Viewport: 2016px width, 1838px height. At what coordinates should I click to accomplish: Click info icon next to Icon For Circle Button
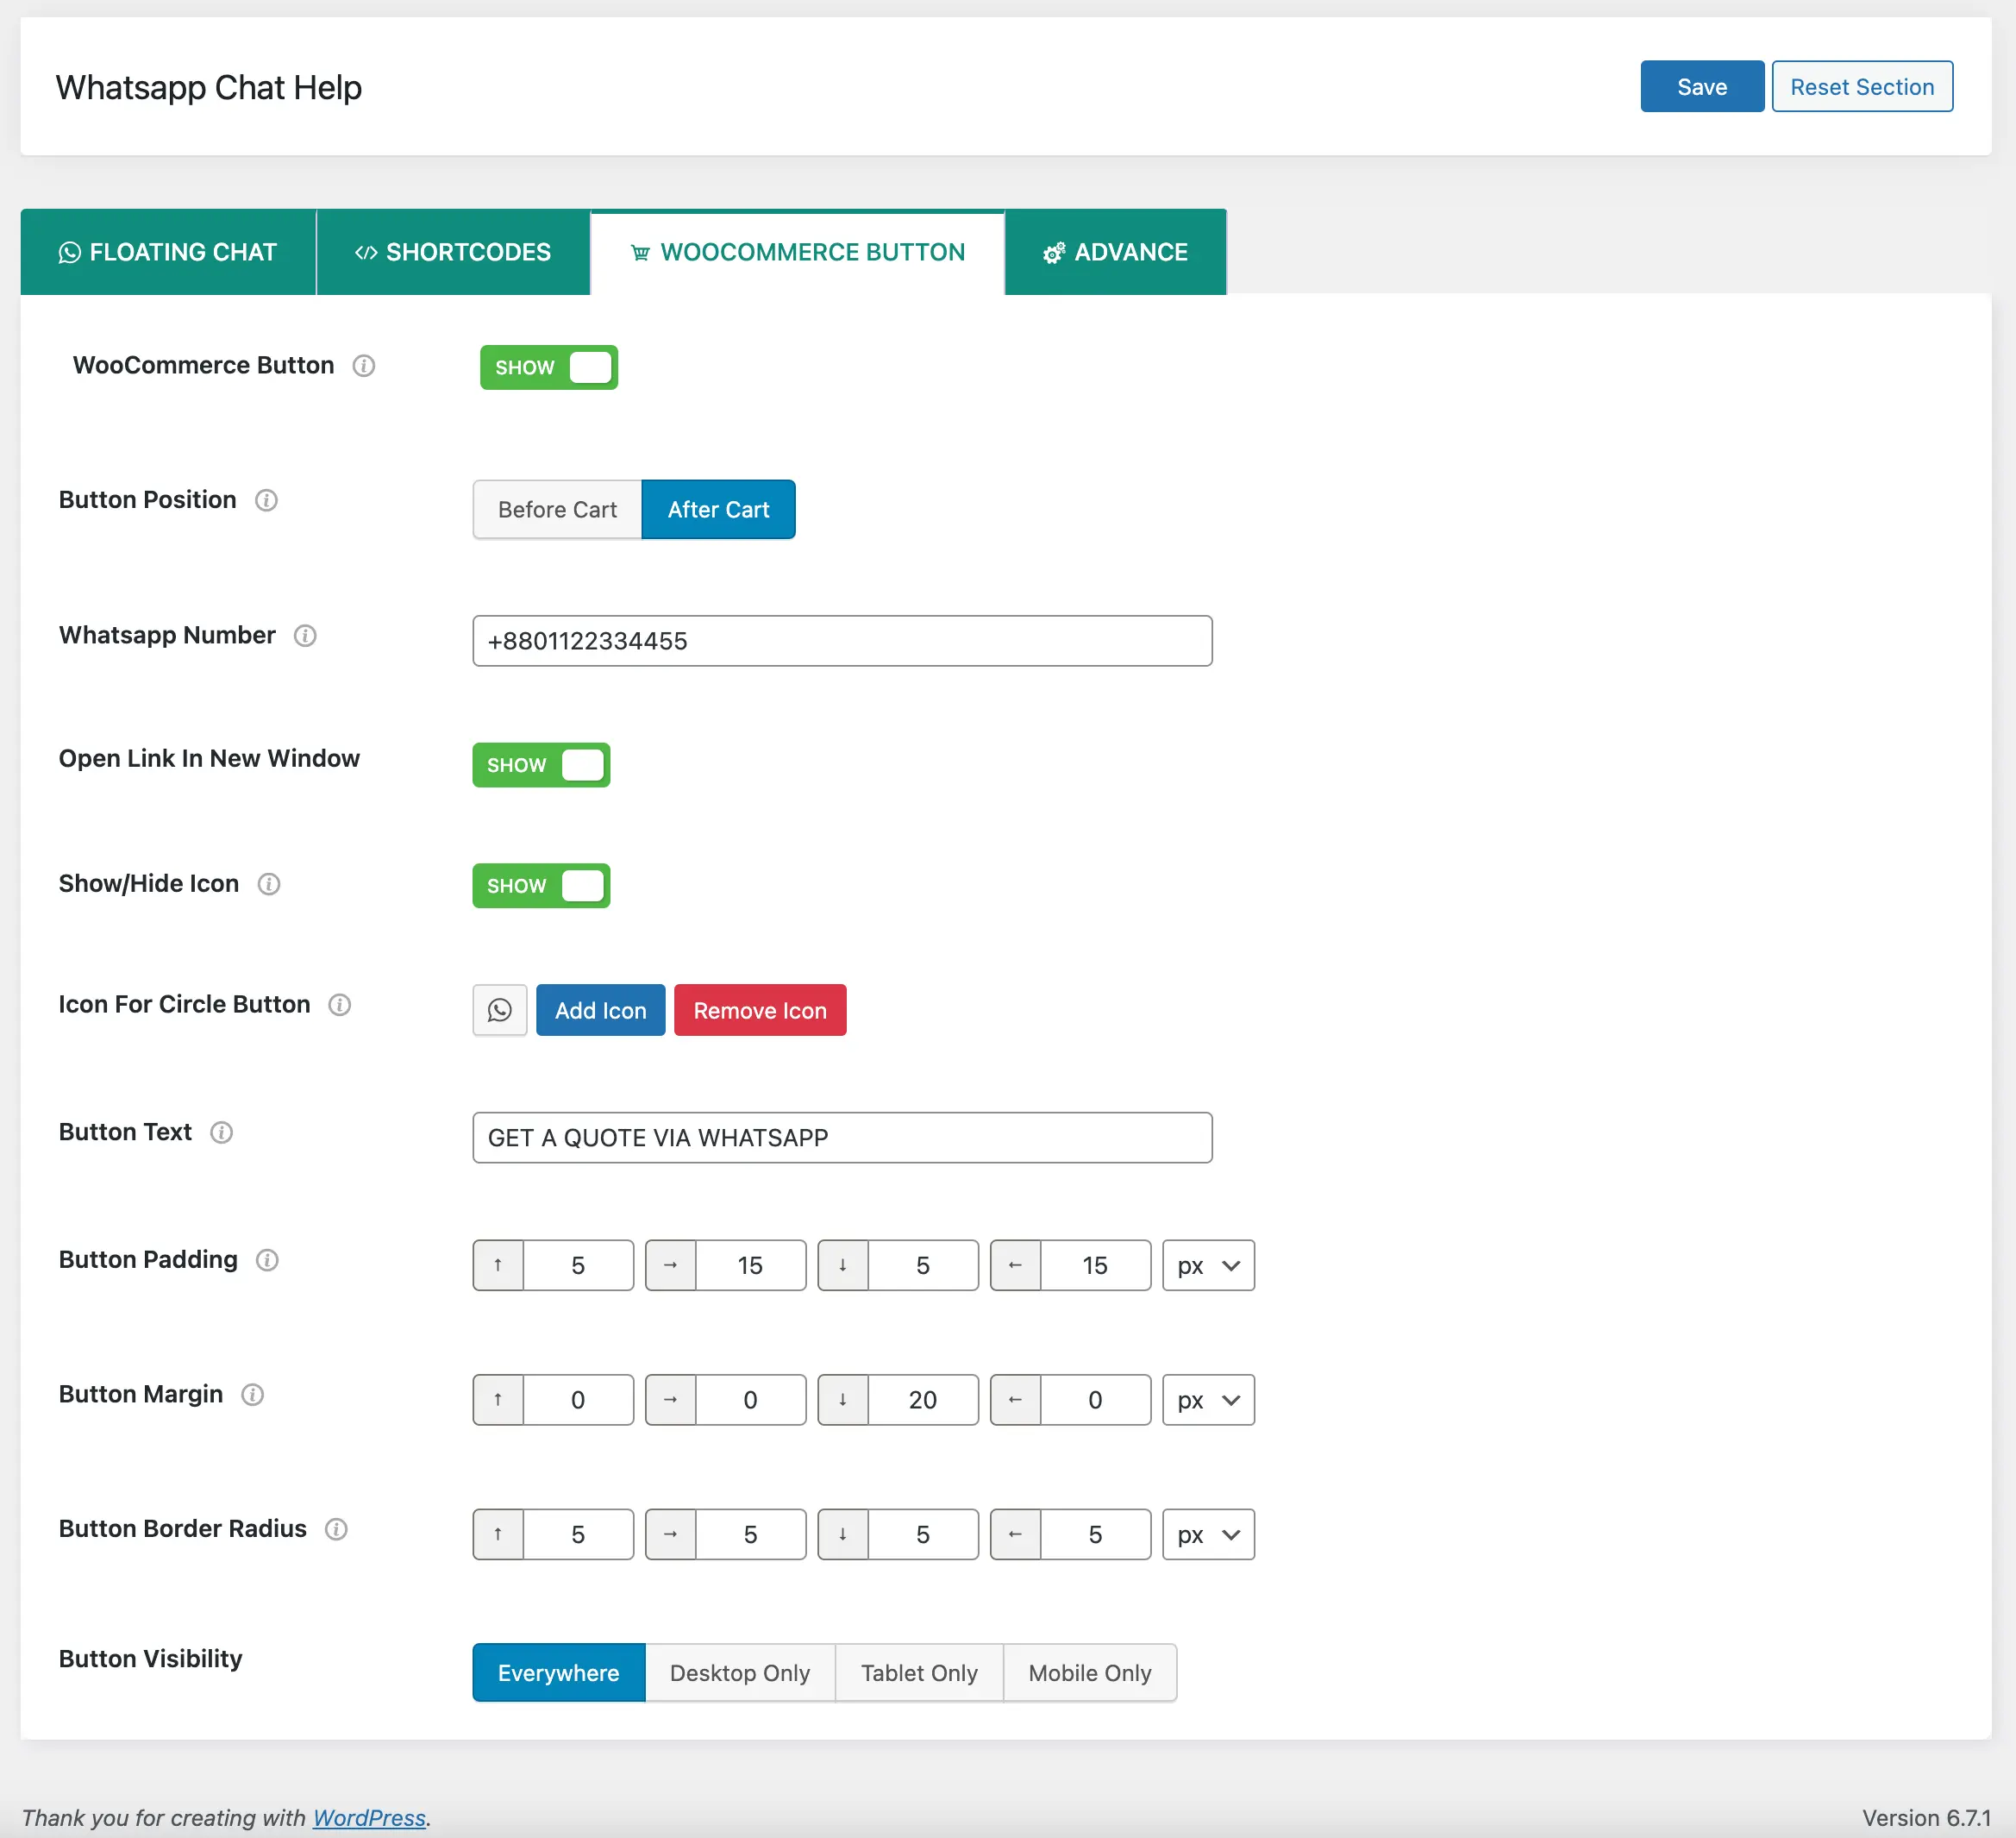pos(340,1005)
